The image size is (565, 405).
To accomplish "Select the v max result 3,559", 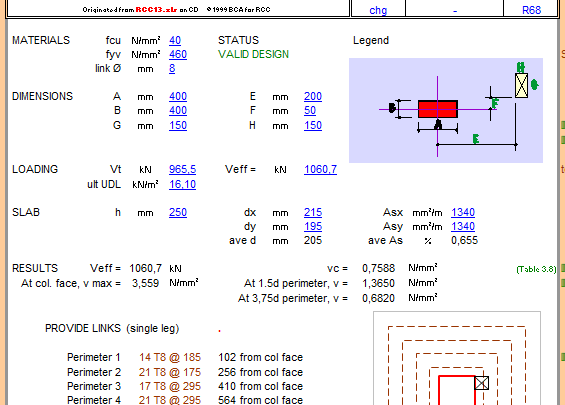I will click(x=145, y=284).
